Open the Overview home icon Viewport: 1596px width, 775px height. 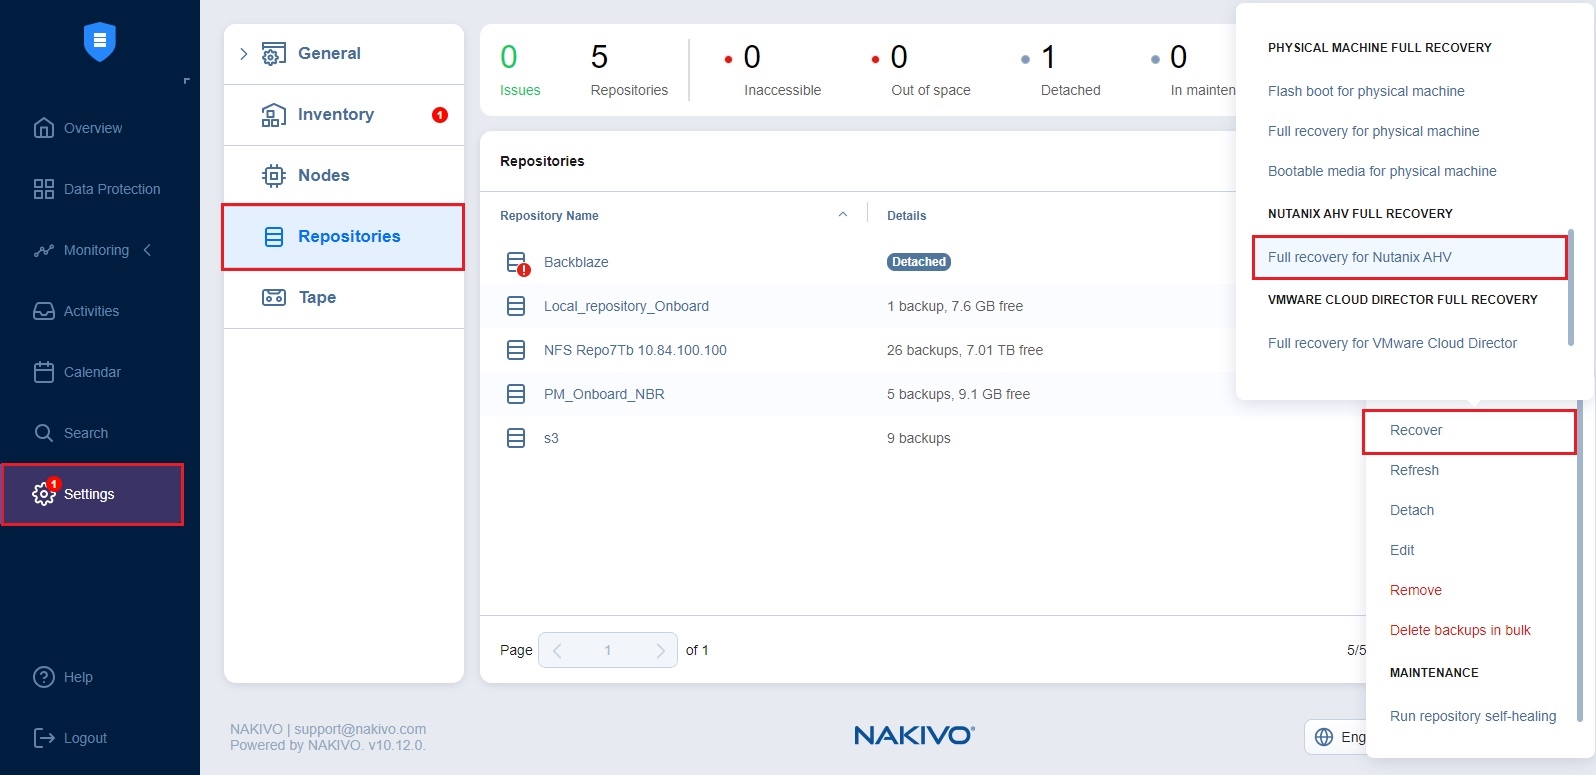tap(43, 128)
